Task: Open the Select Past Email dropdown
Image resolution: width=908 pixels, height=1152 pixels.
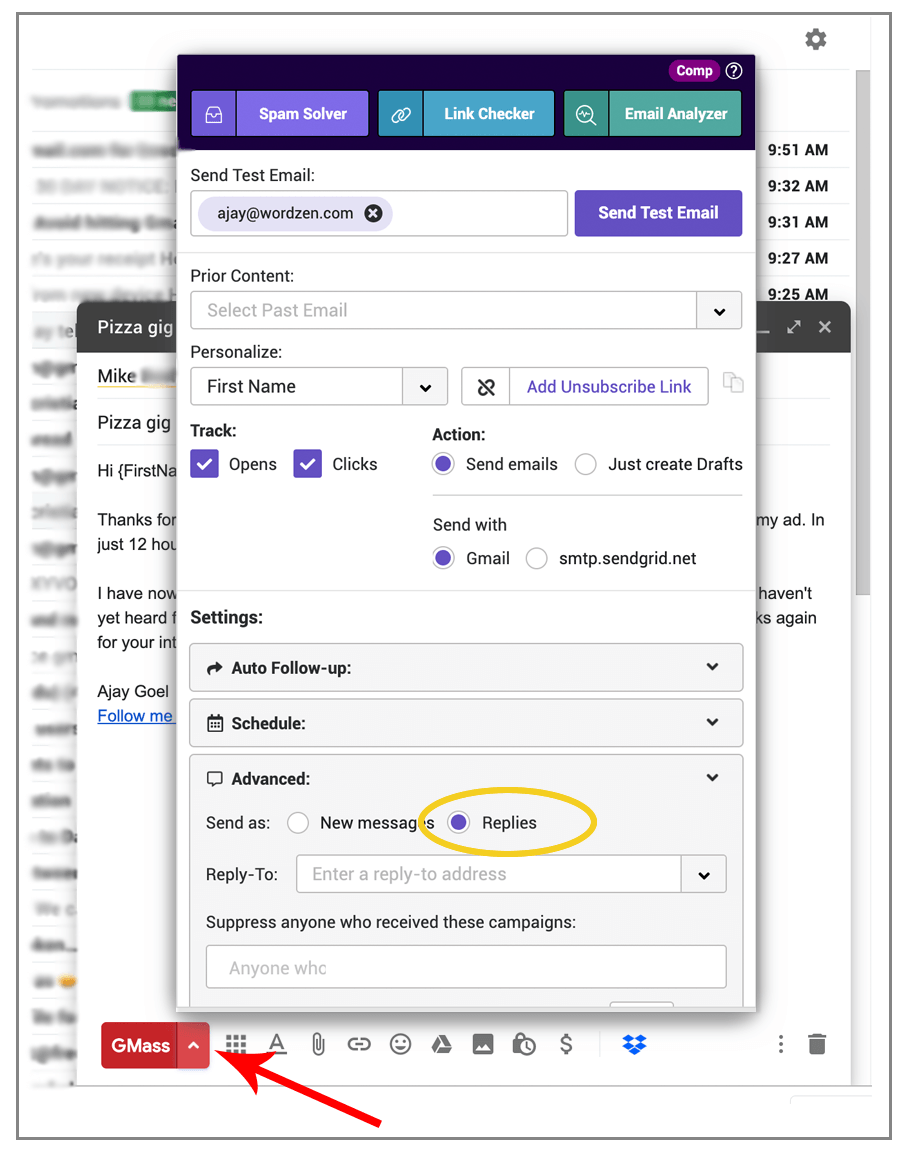Action: tap(719, 311)
